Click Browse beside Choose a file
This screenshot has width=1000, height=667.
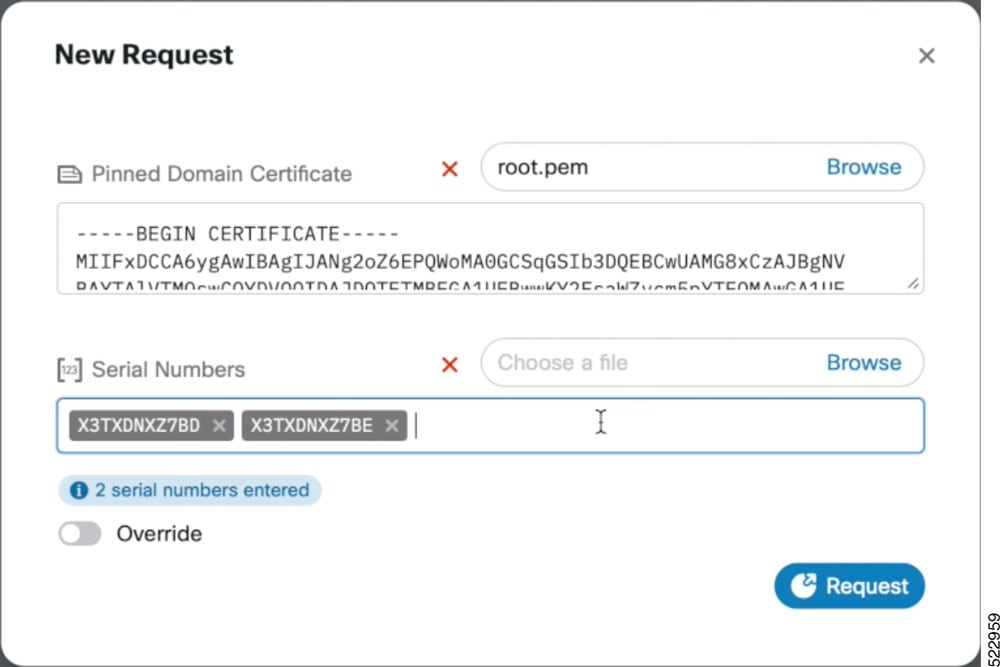pyautogui.click(x=864, y=363)
